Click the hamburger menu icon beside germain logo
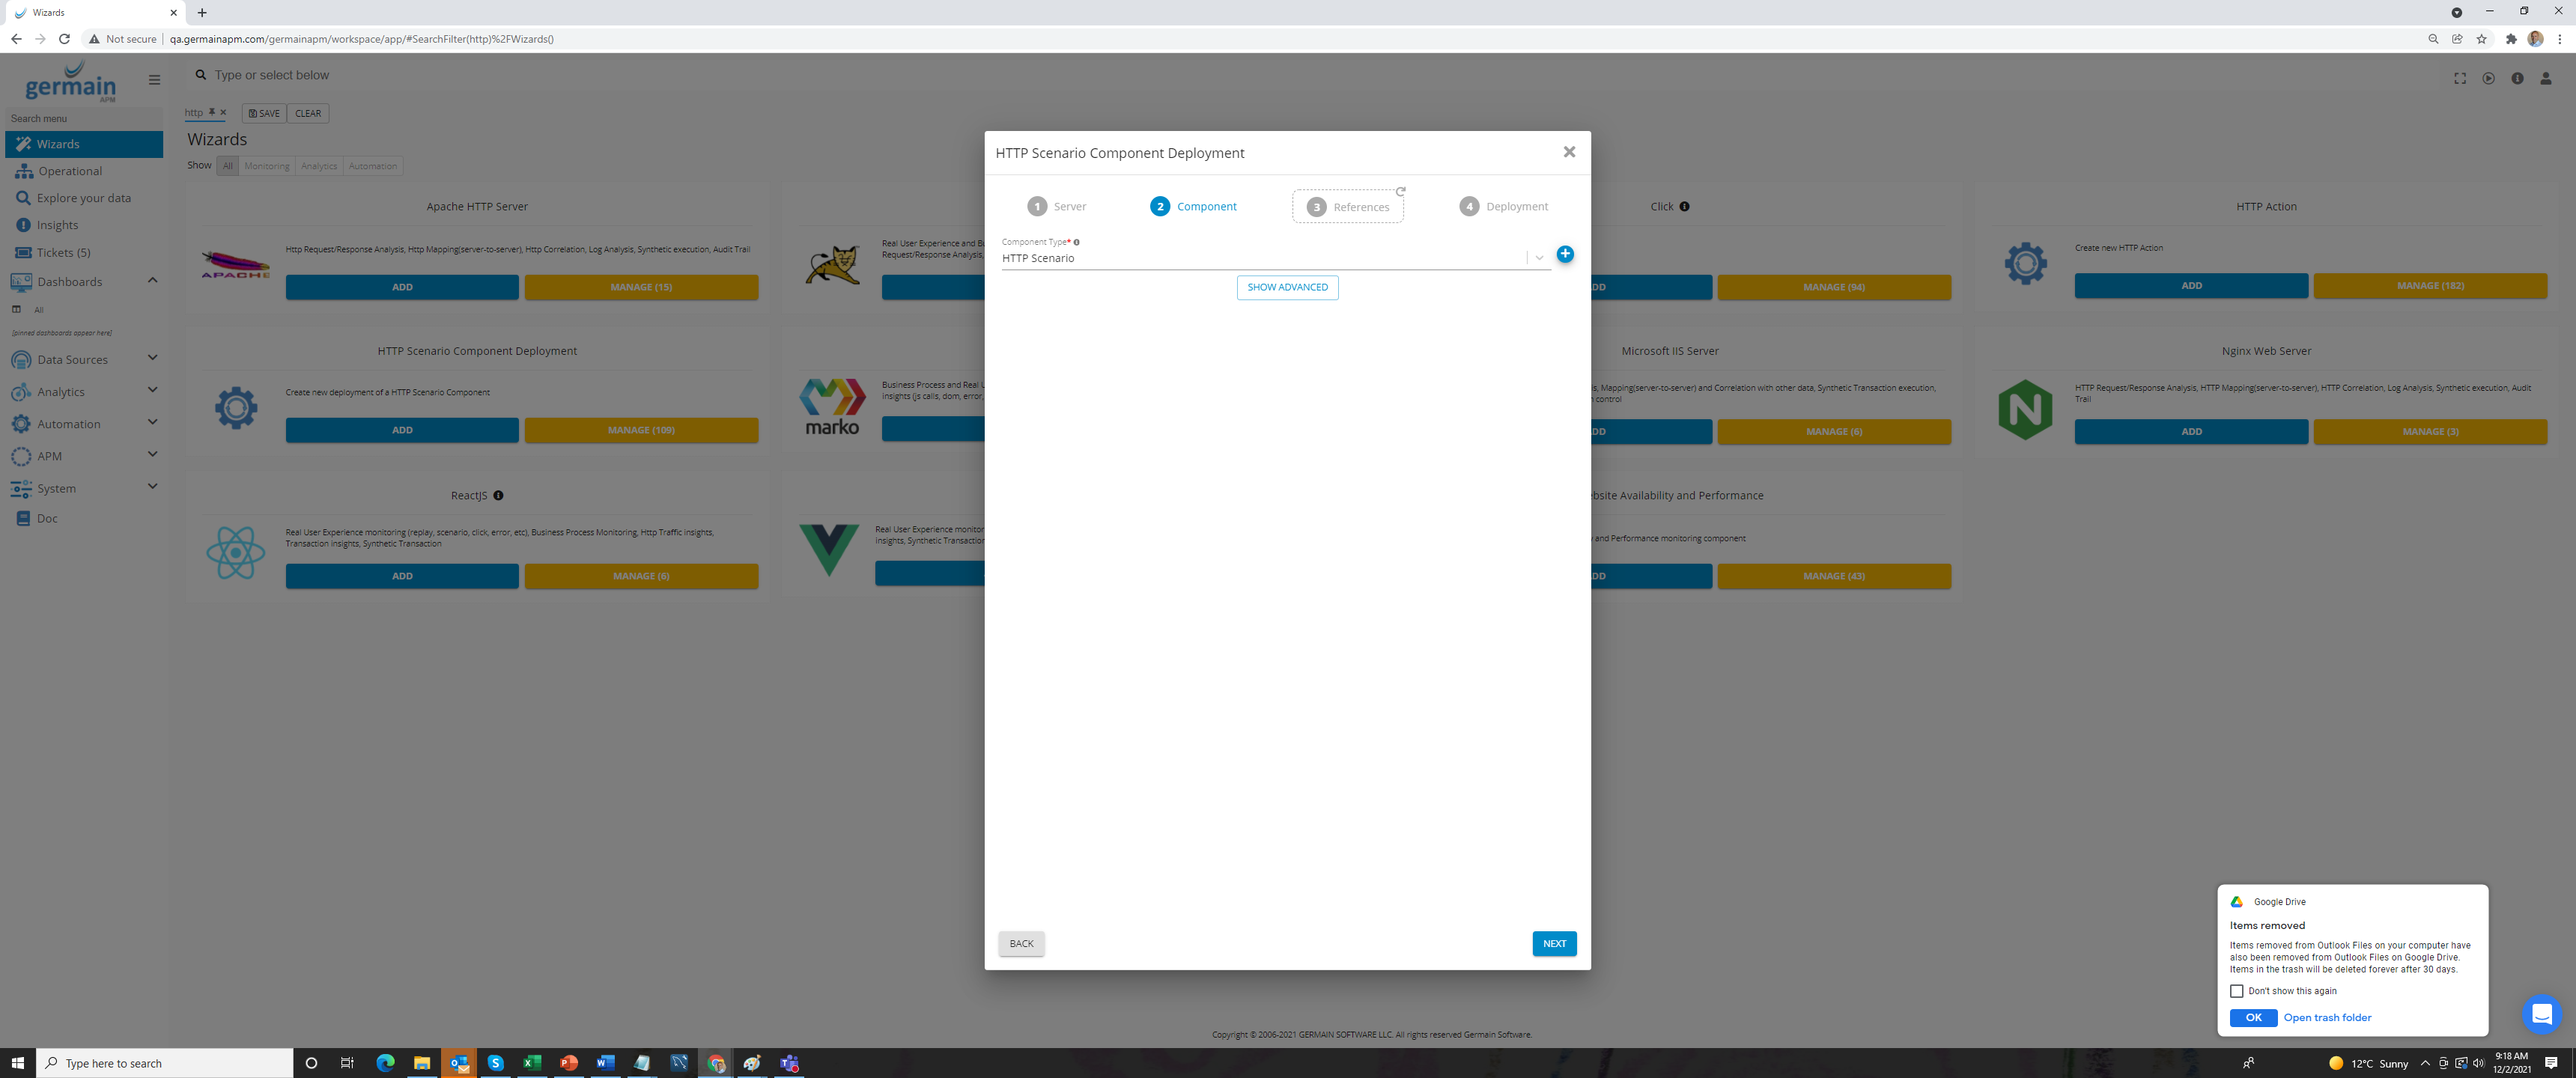The width and height of the screenshot is (2576, 1078). [154, 80]
